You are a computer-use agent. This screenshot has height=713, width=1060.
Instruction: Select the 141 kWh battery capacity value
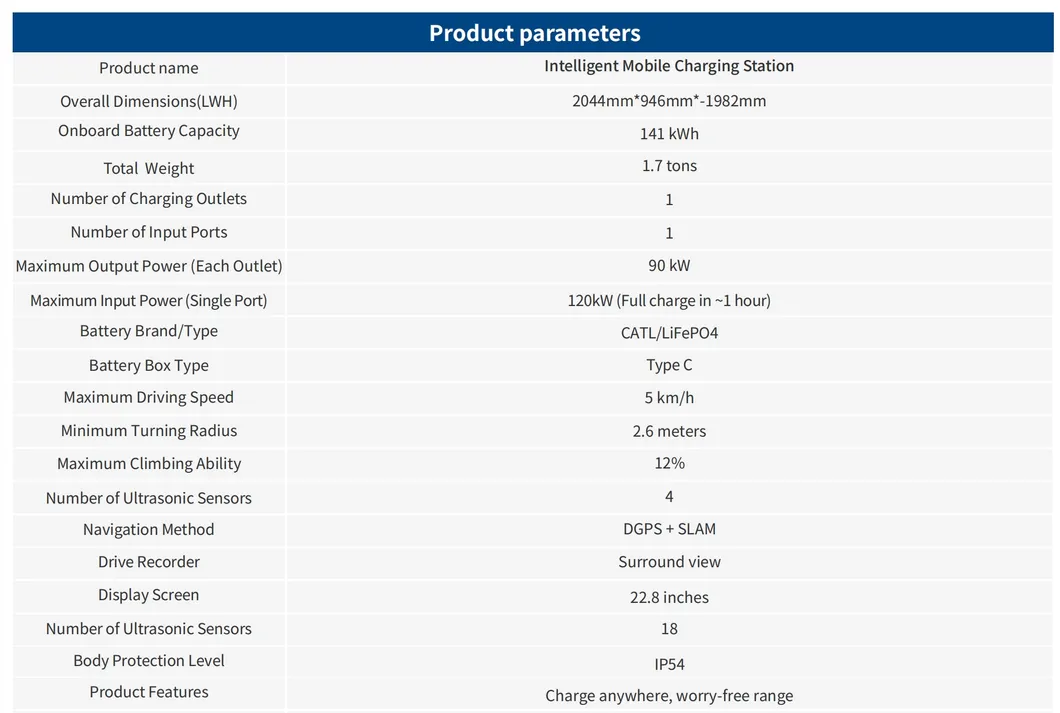tap(669, 133)
